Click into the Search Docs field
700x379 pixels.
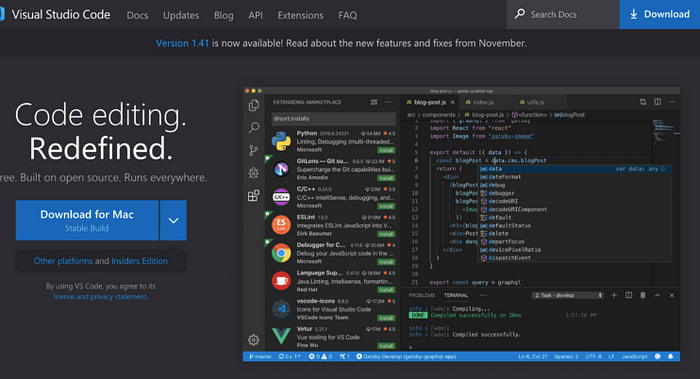point(563,14)
